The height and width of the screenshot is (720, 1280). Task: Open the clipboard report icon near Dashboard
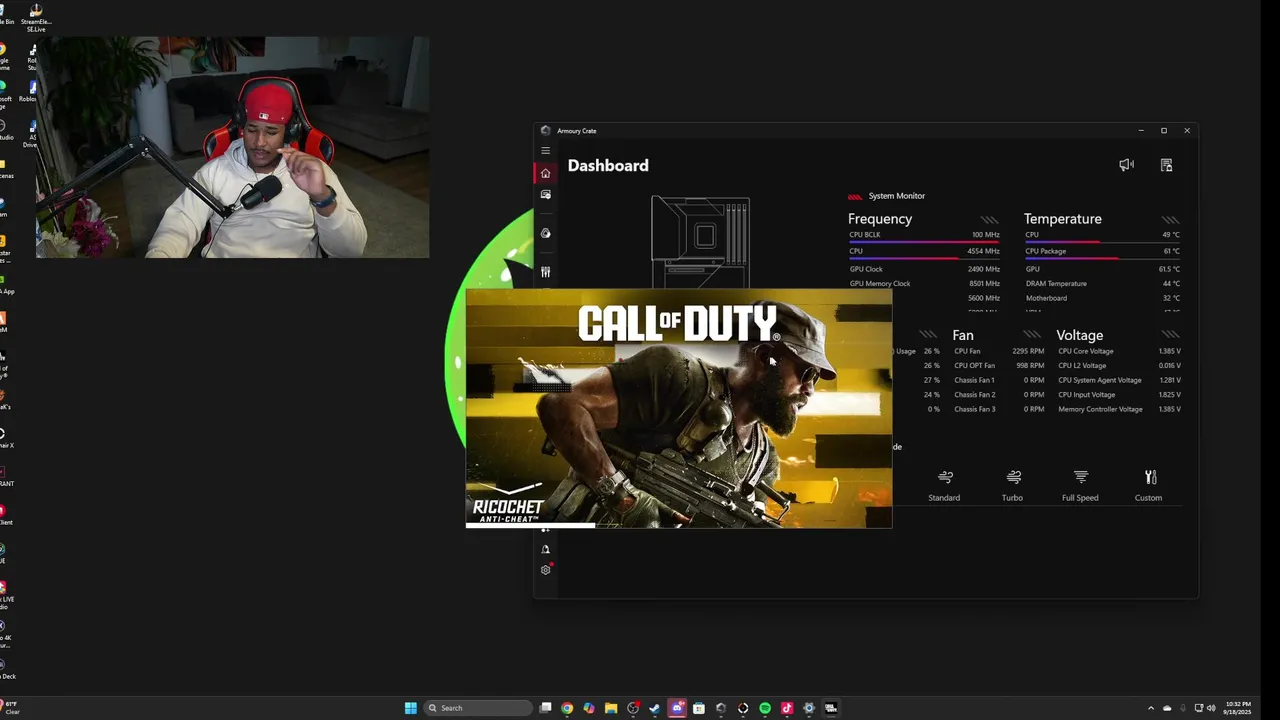pyautogui.click(x=1166, y=165)
